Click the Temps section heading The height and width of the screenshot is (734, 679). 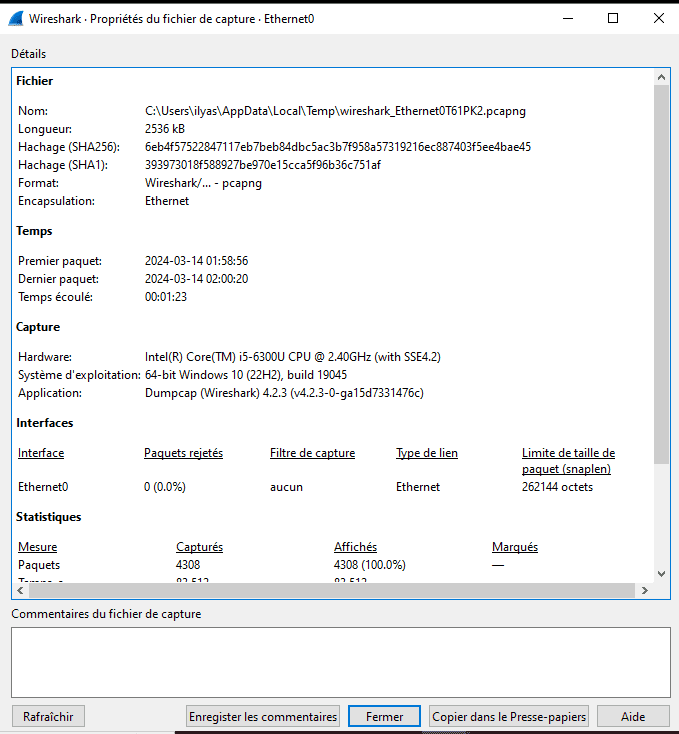coord(34,231)
